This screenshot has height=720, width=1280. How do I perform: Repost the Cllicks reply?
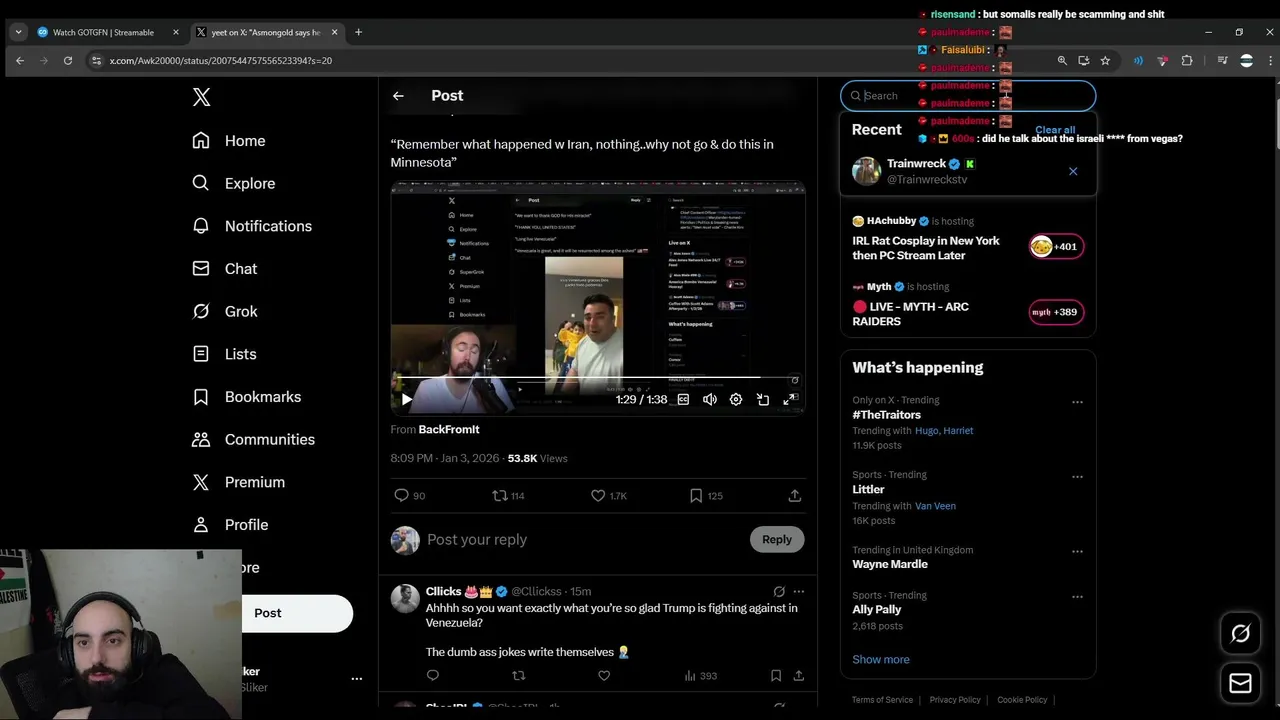pos(518,676)
